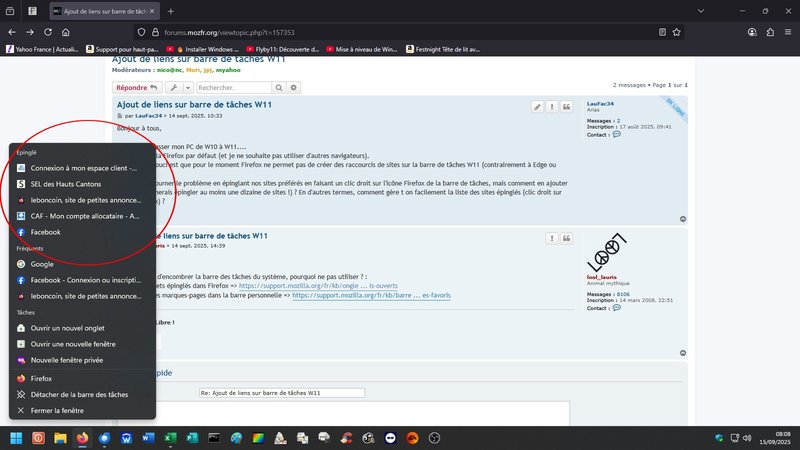Open Firefox hamburger application menu

(788, 32)
